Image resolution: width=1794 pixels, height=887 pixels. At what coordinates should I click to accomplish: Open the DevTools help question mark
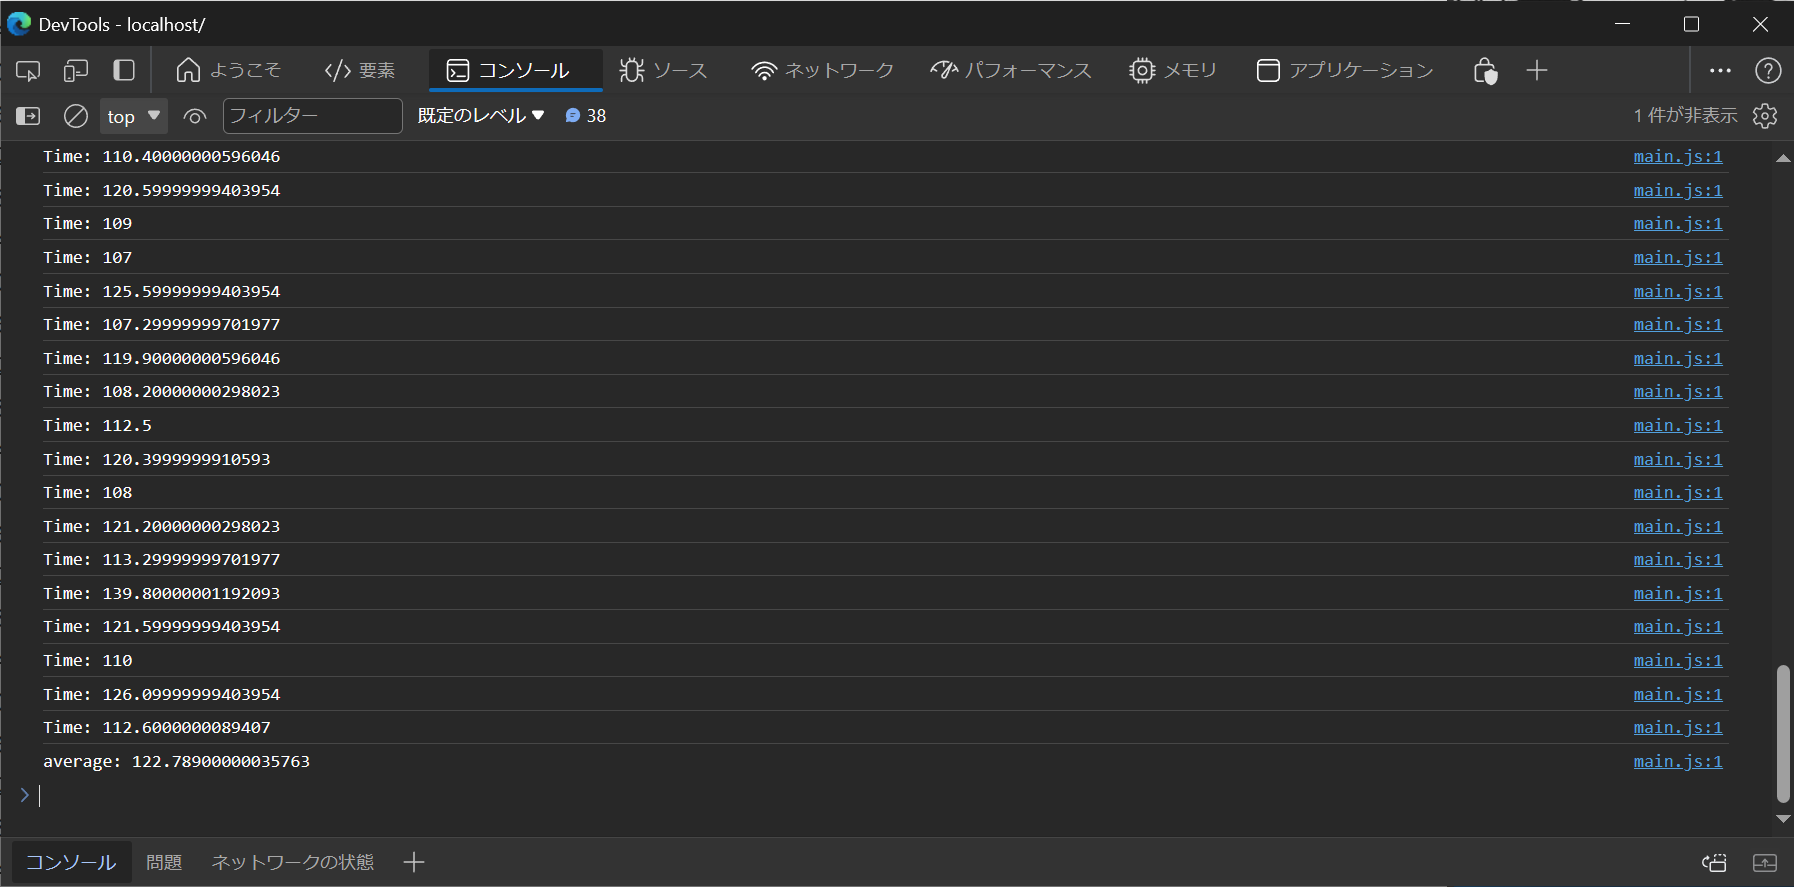point(1768,70)
